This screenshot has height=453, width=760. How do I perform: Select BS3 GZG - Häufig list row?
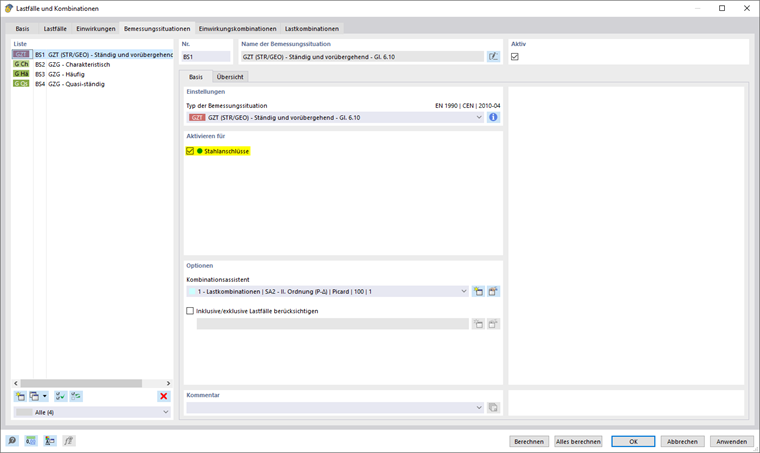click(92, 74)
